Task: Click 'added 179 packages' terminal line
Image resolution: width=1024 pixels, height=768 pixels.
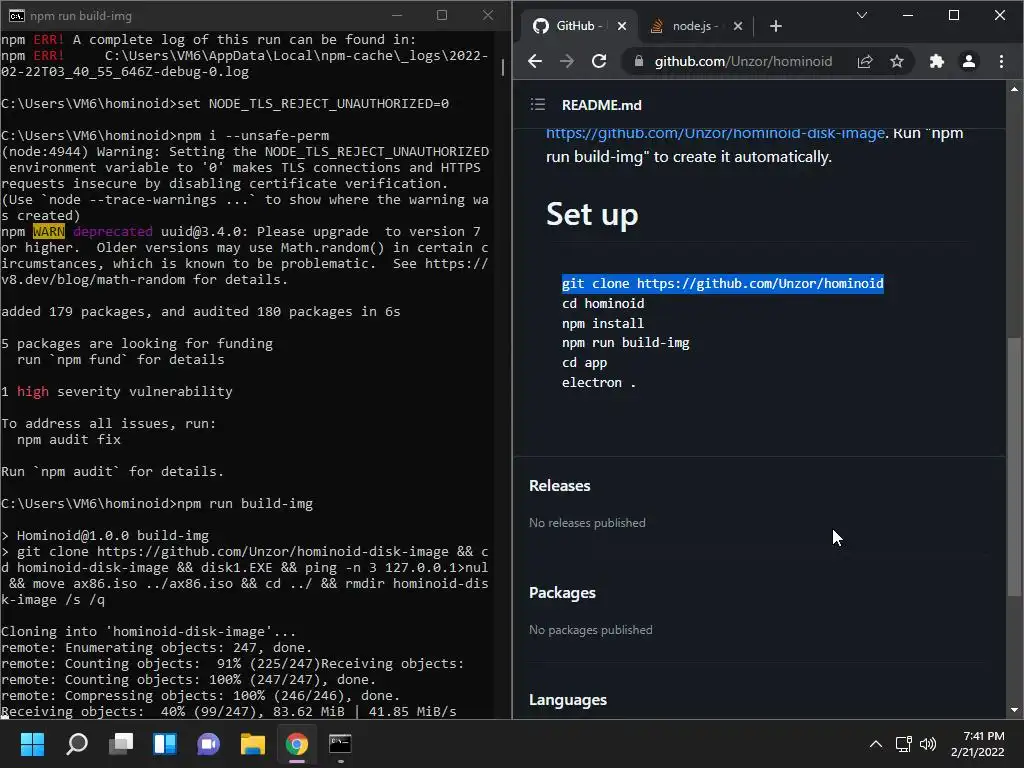Action: (200, 312)
